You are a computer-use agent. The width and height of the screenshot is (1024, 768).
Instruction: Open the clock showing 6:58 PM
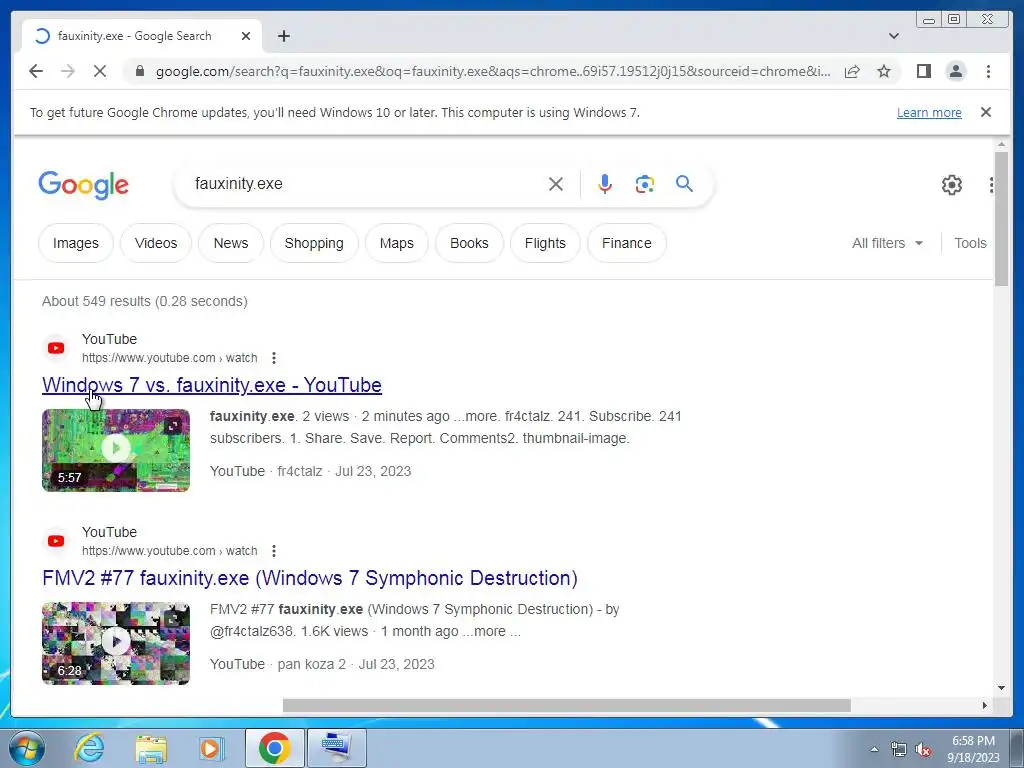pyautogui.click(x=973, y=749)
